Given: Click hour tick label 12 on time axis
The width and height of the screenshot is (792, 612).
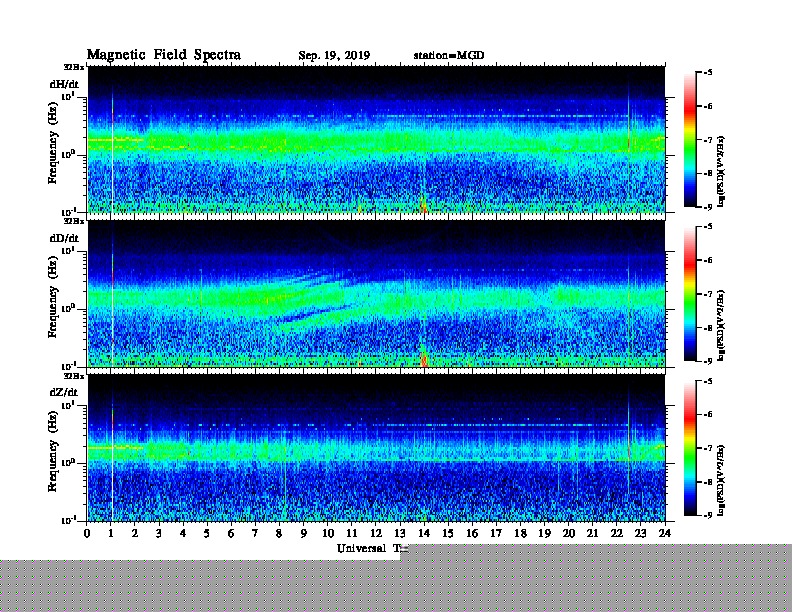Looking at the screenshot, I should (x=376, y=533).
